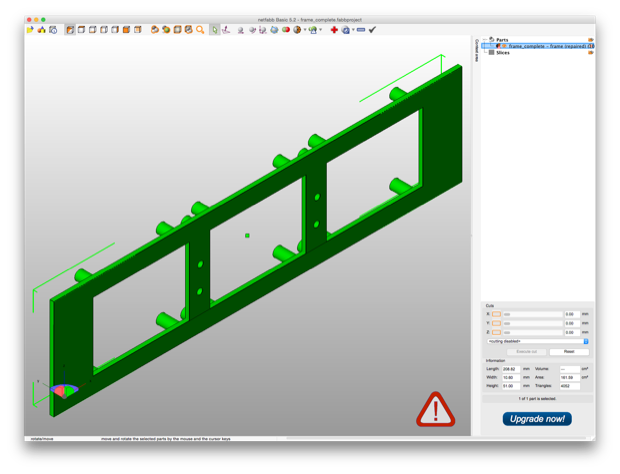620x474 pixels.
Task: Click the X cut position slider
Action: 533,314
